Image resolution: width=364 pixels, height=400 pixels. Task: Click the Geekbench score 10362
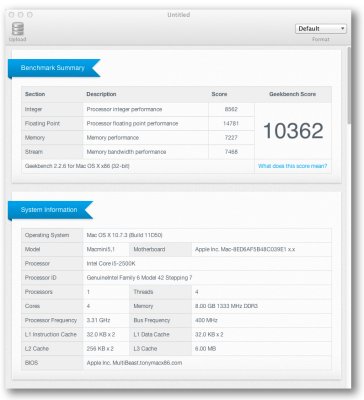(x=293, y=131)
